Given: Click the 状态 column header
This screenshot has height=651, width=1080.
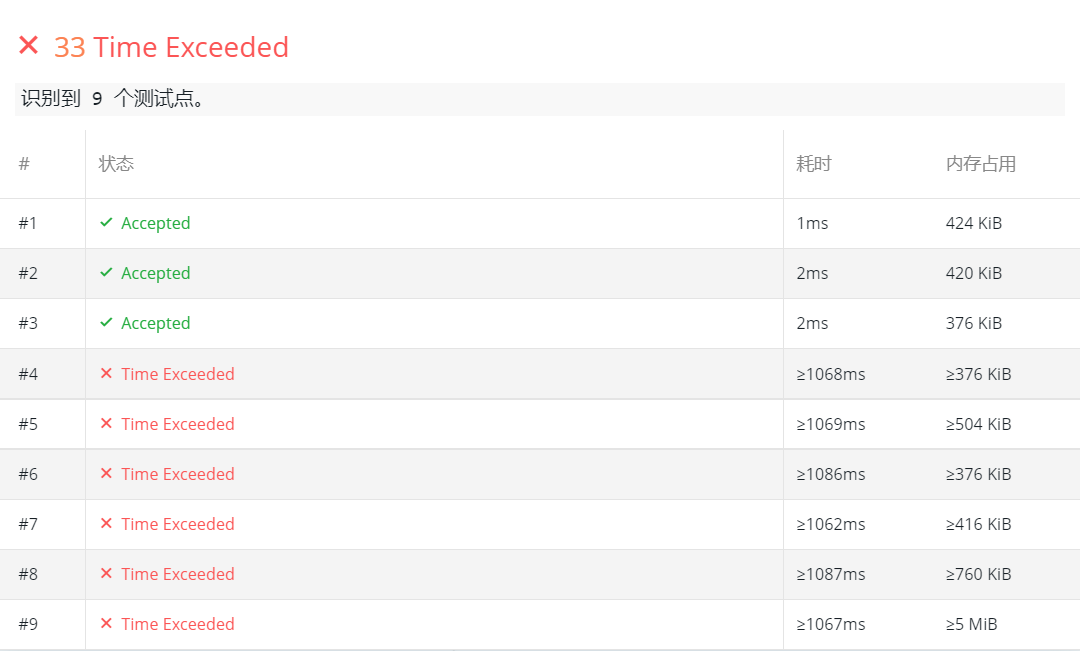Looking at the screenshot, I should coord(116,164).
